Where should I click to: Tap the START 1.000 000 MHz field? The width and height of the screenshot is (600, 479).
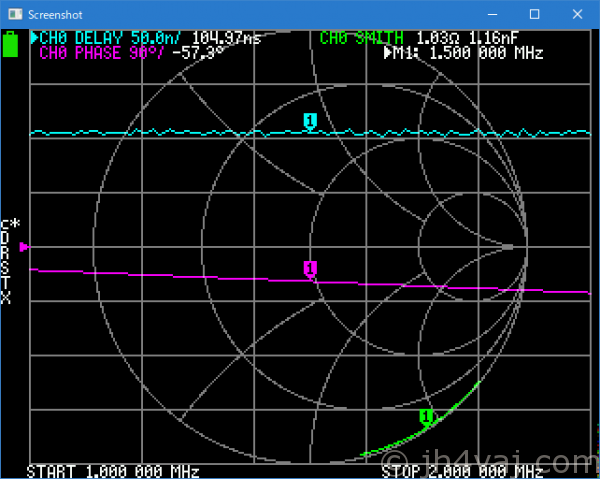(x=113, y=471)
